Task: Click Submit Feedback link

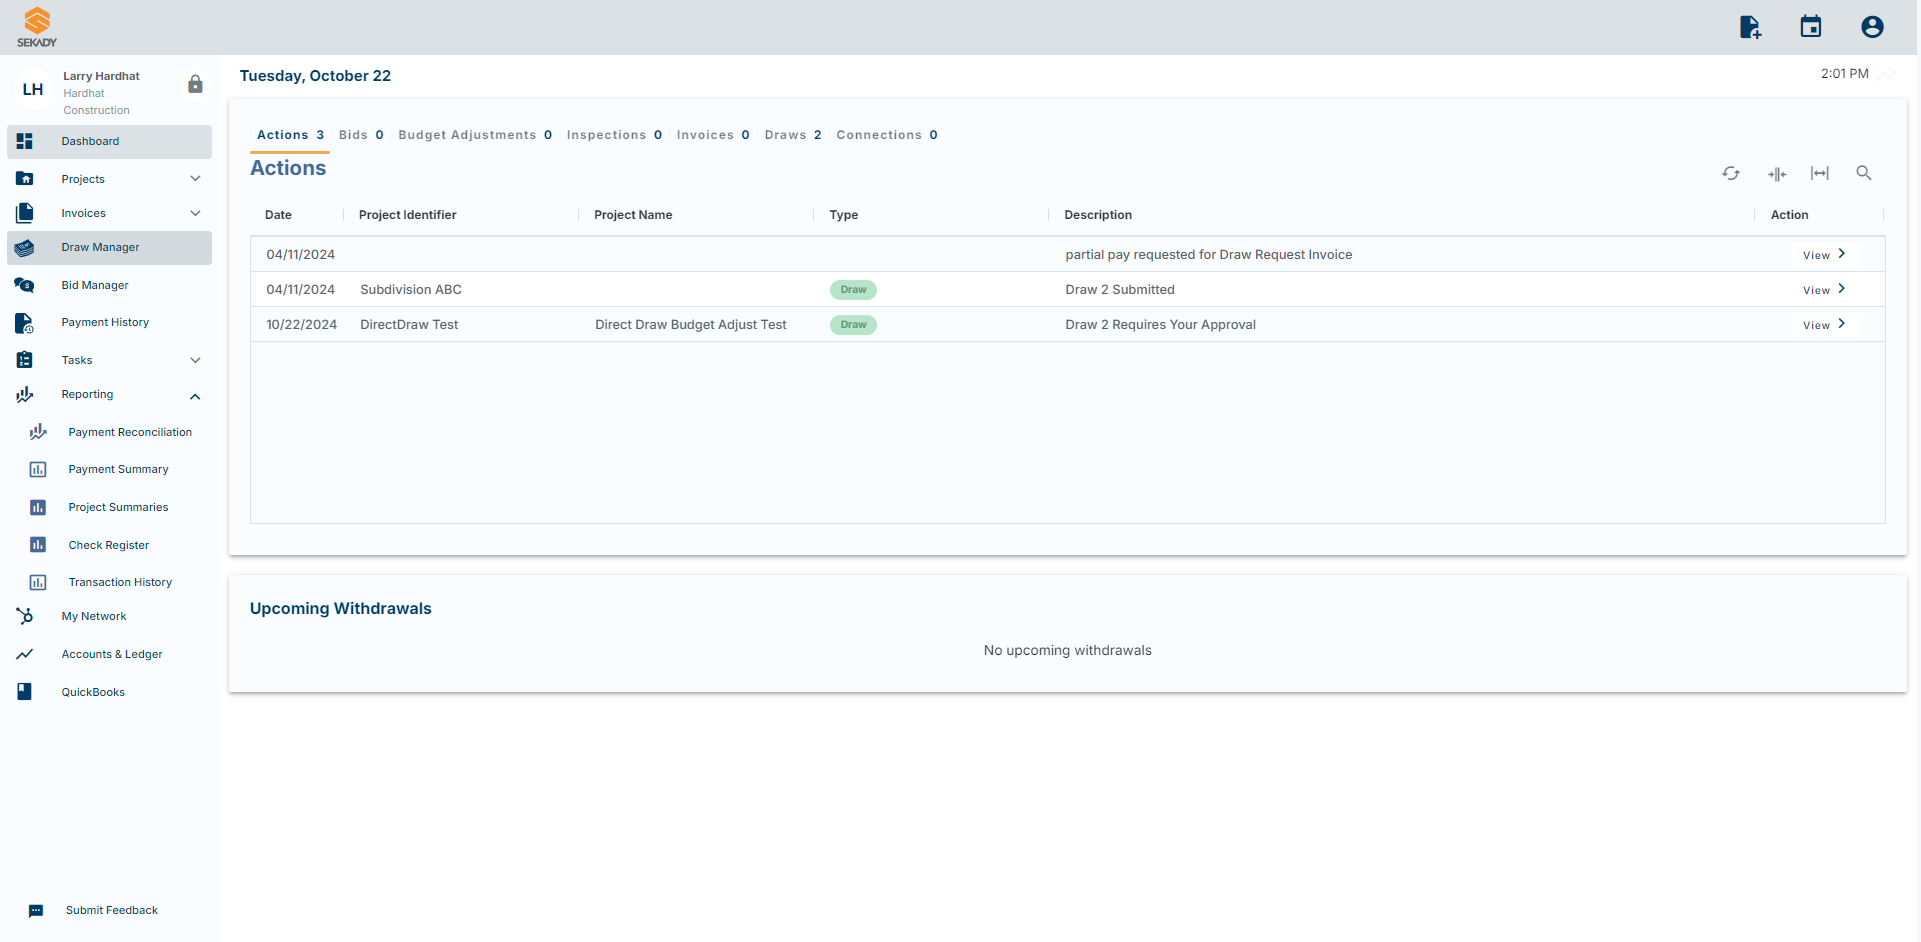Action: [x=111, y=910]
